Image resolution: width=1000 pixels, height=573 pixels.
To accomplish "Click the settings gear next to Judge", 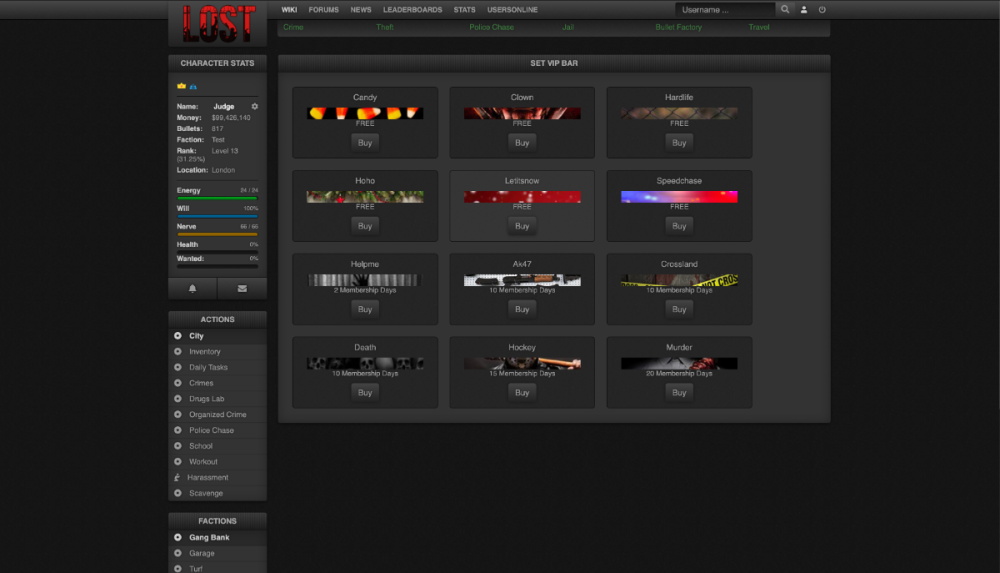I will [255, 106].
